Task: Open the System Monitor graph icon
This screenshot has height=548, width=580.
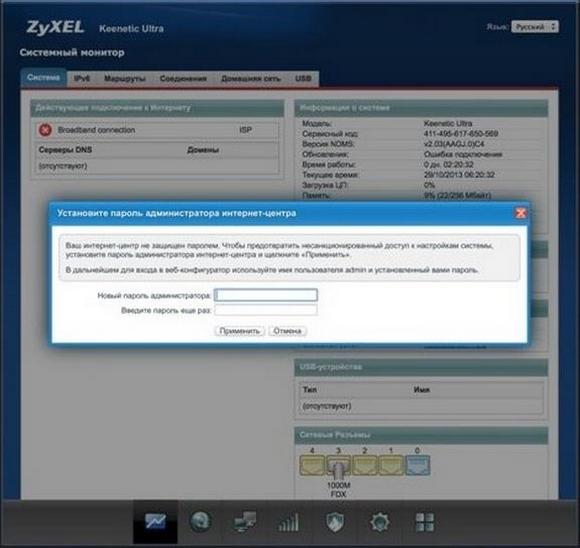Action: [x=155, y=522]
